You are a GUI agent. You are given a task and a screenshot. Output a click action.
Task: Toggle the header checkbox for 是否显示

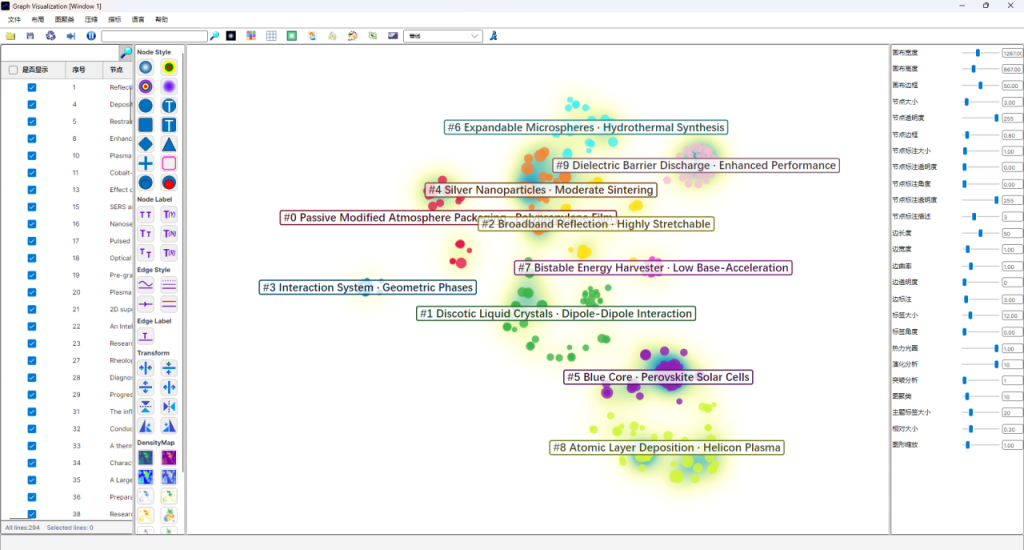(13, 70)
